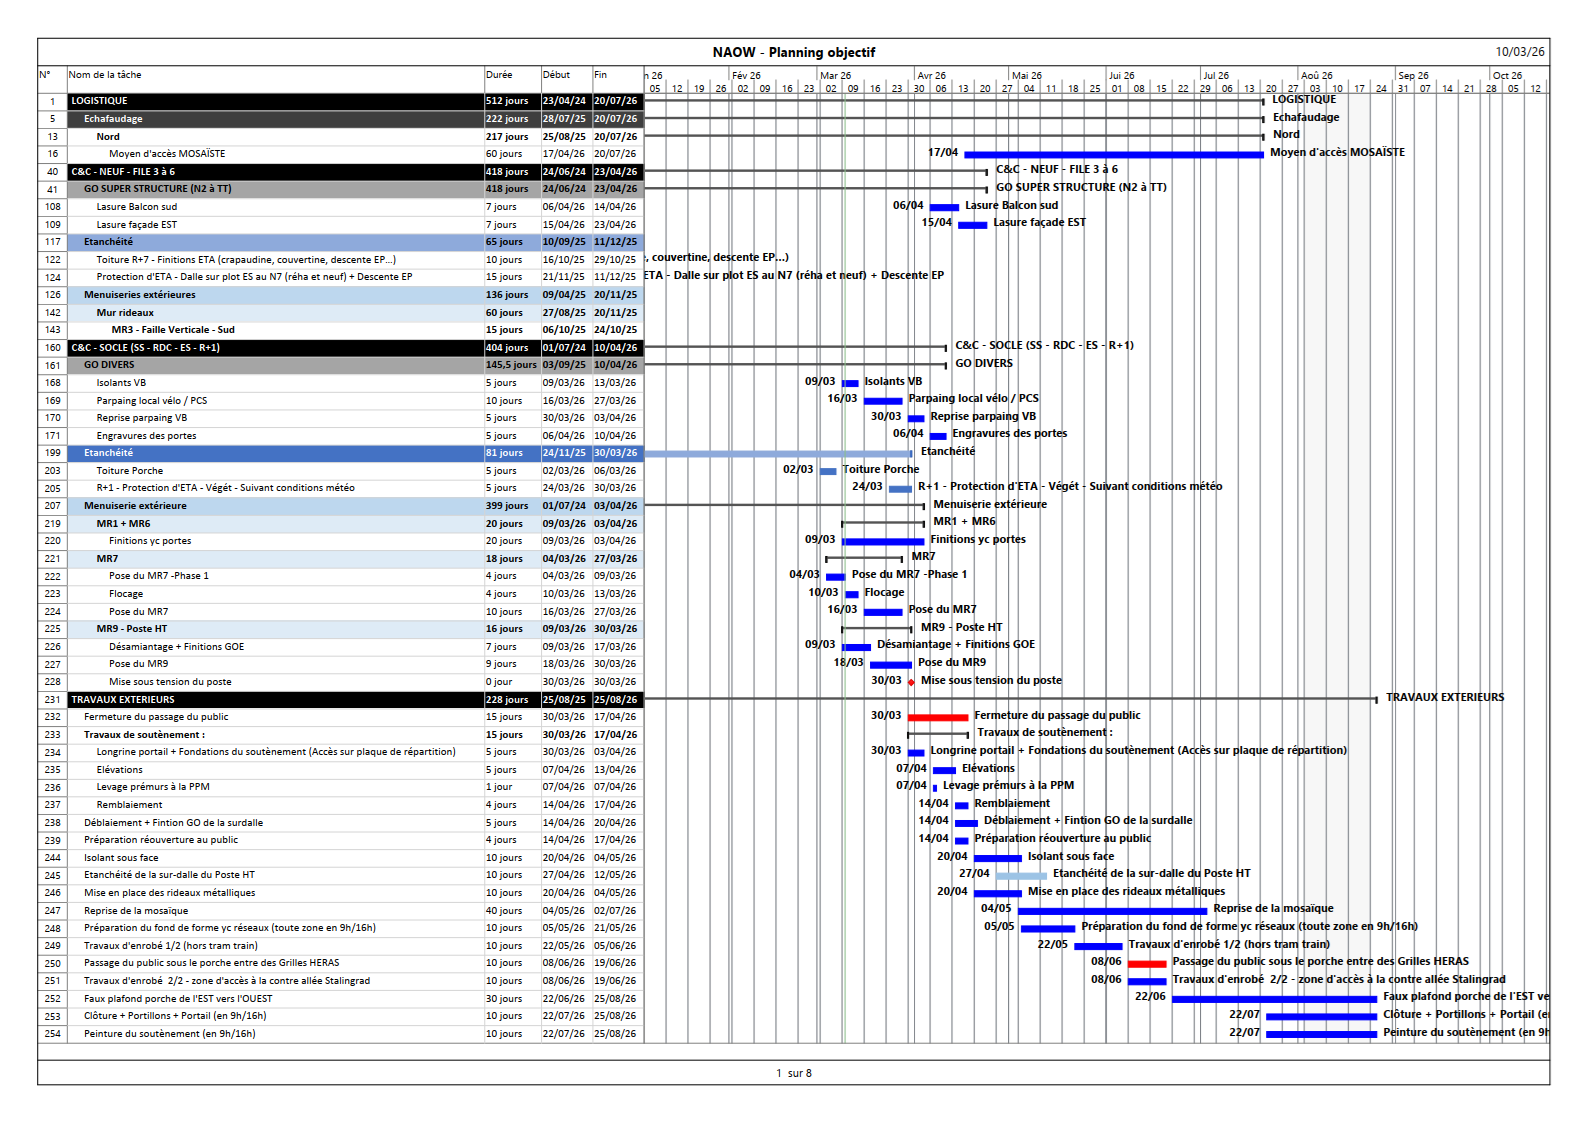Screen dimensions: 1588x1123
Task: Click the Nom de la tâche column header
Action: [x=105, y=75]
